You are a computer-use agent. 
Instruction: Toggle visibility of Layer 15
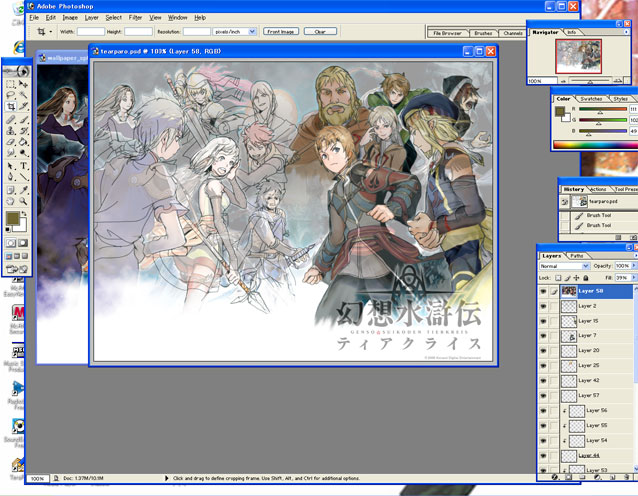pyautogui.click(x=543, y=321)
